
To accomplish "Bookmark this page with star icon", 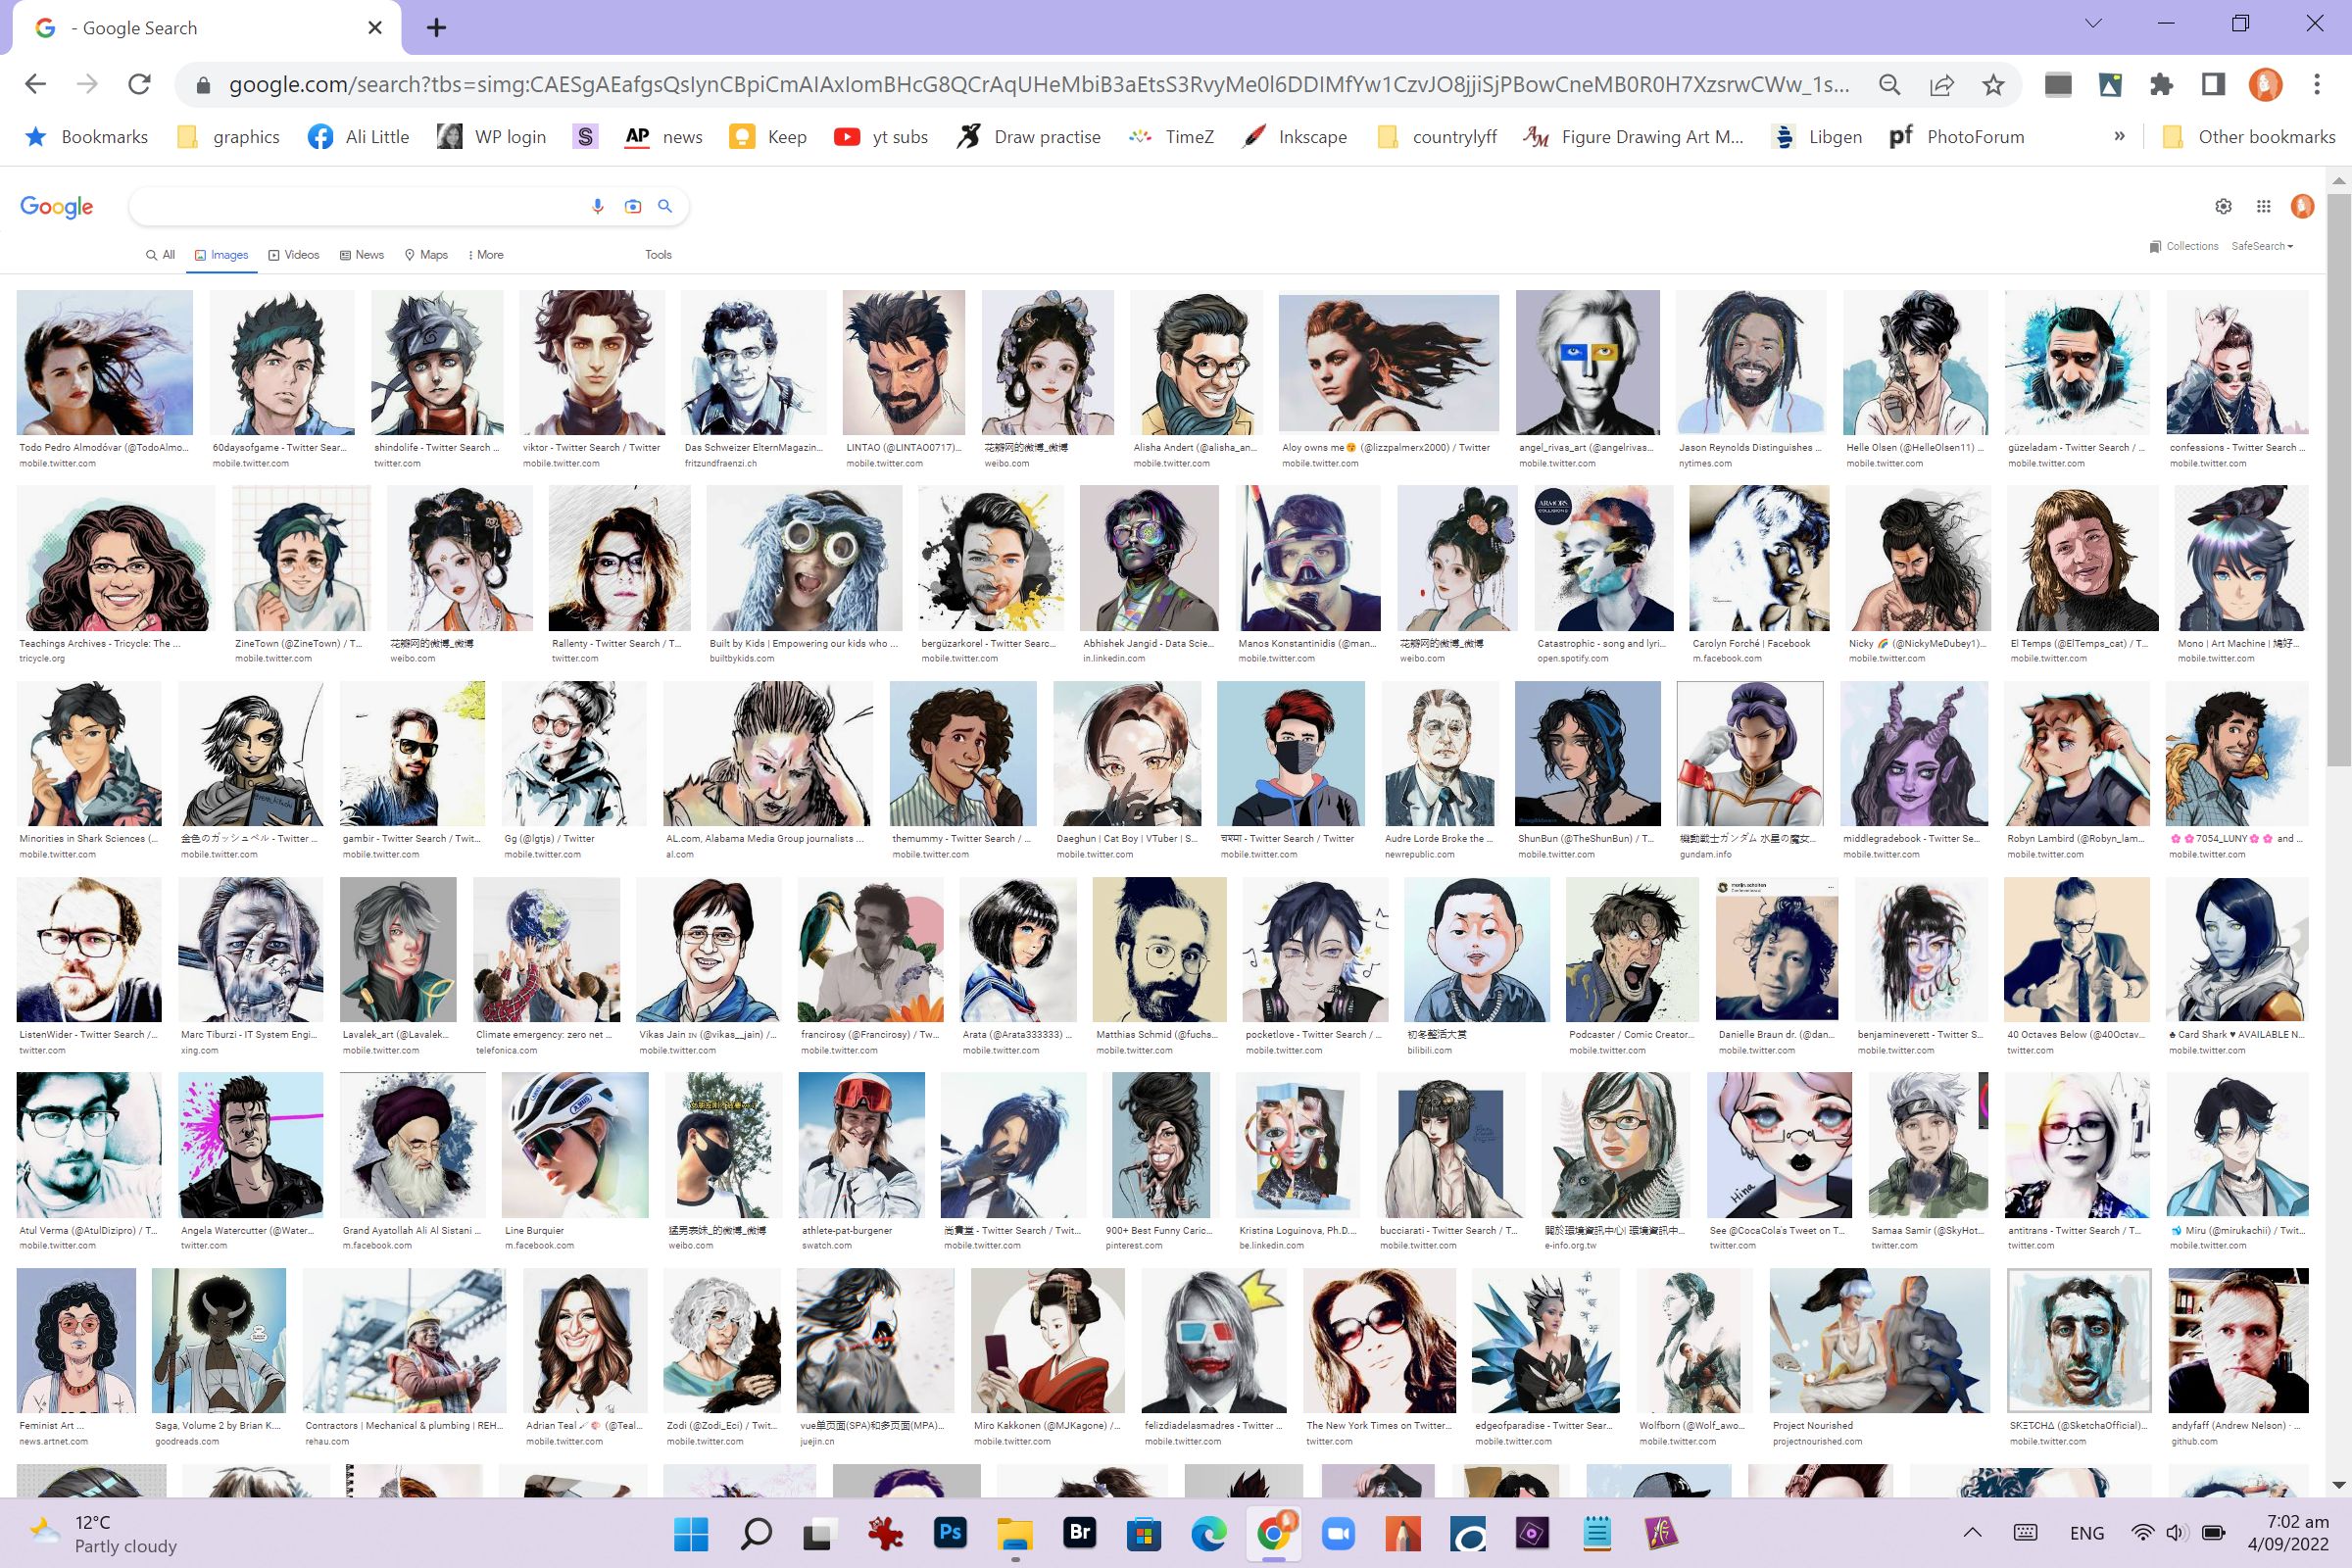I will point(1993,85).
